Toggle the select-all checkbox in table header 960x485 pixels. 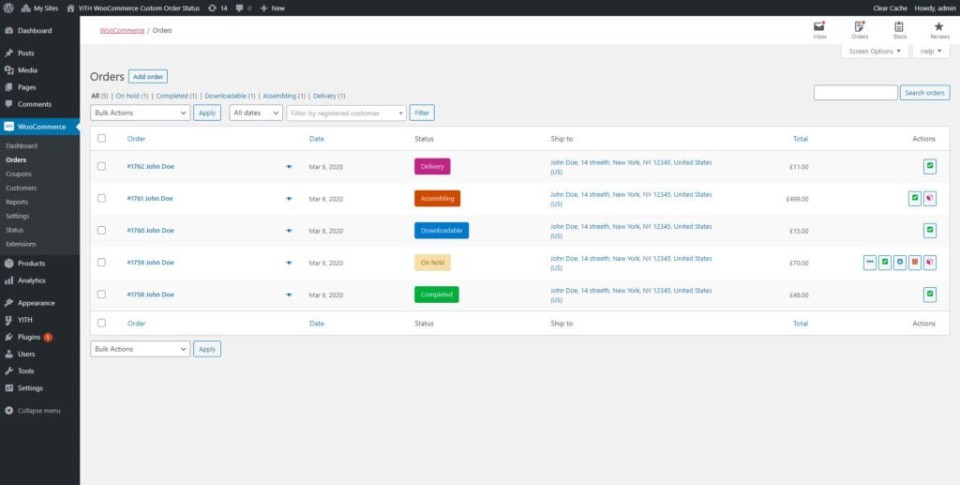pos(101,138)
